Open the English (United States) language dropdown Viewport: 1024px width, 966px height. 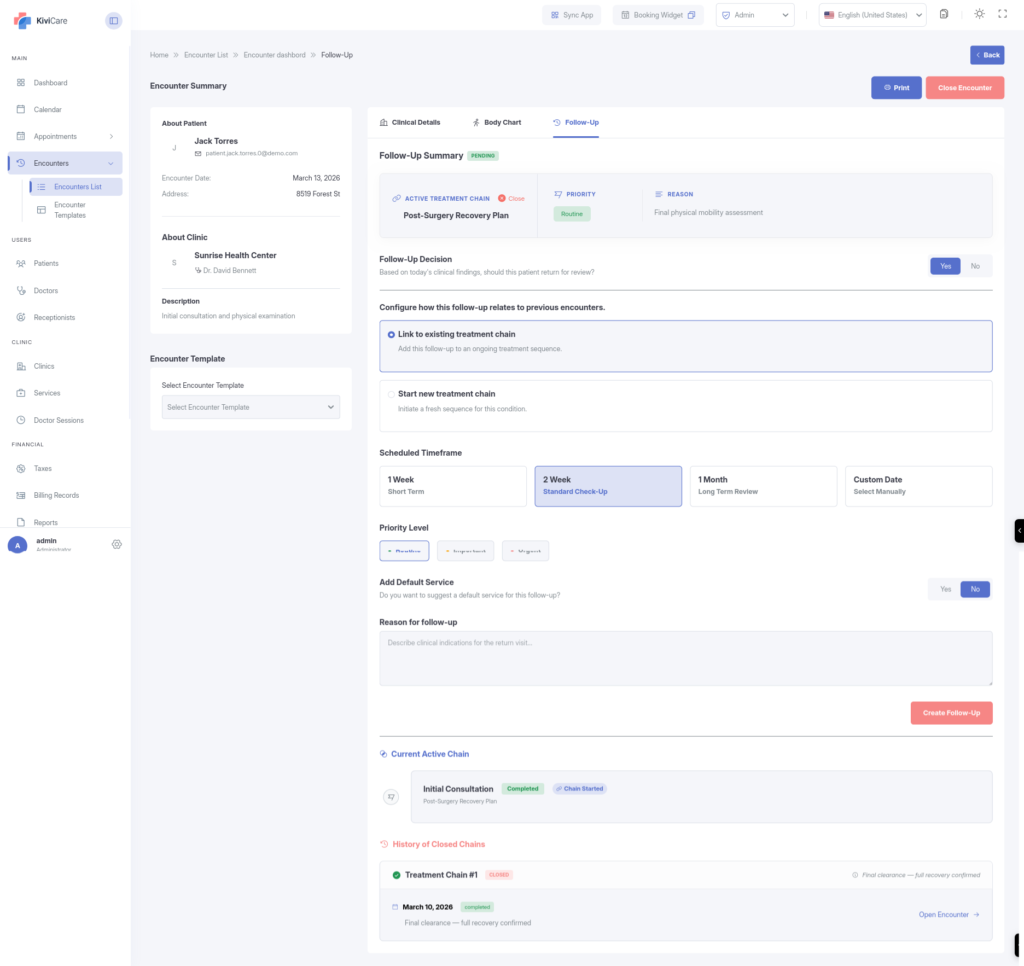click(872, 15)
